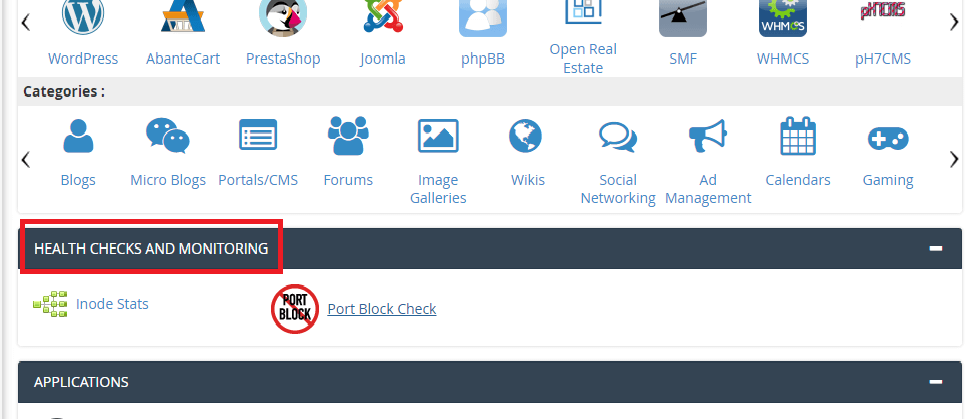Advance categories list with right arrow
This screenshot has height=419, width=975.
click(954, 160)
